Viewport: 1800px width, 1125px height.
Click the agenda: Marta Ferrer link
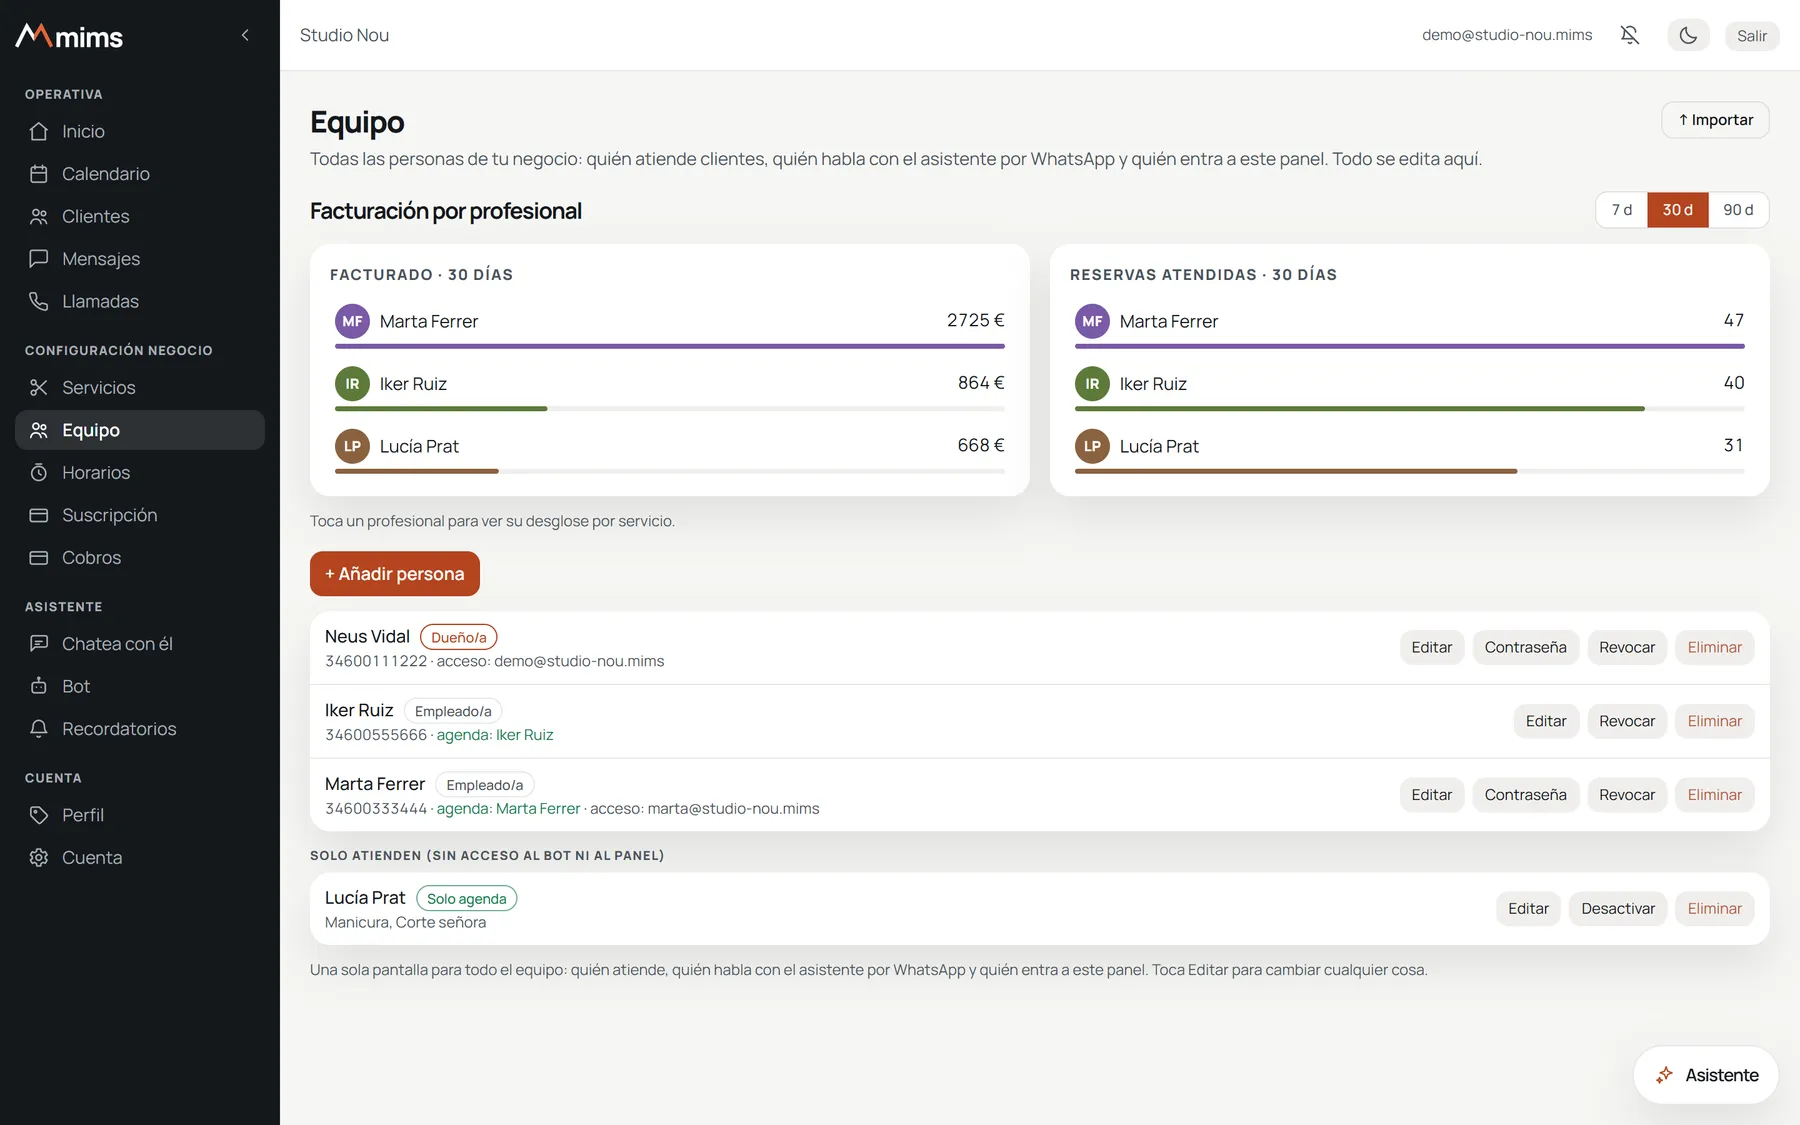(508, 809)
